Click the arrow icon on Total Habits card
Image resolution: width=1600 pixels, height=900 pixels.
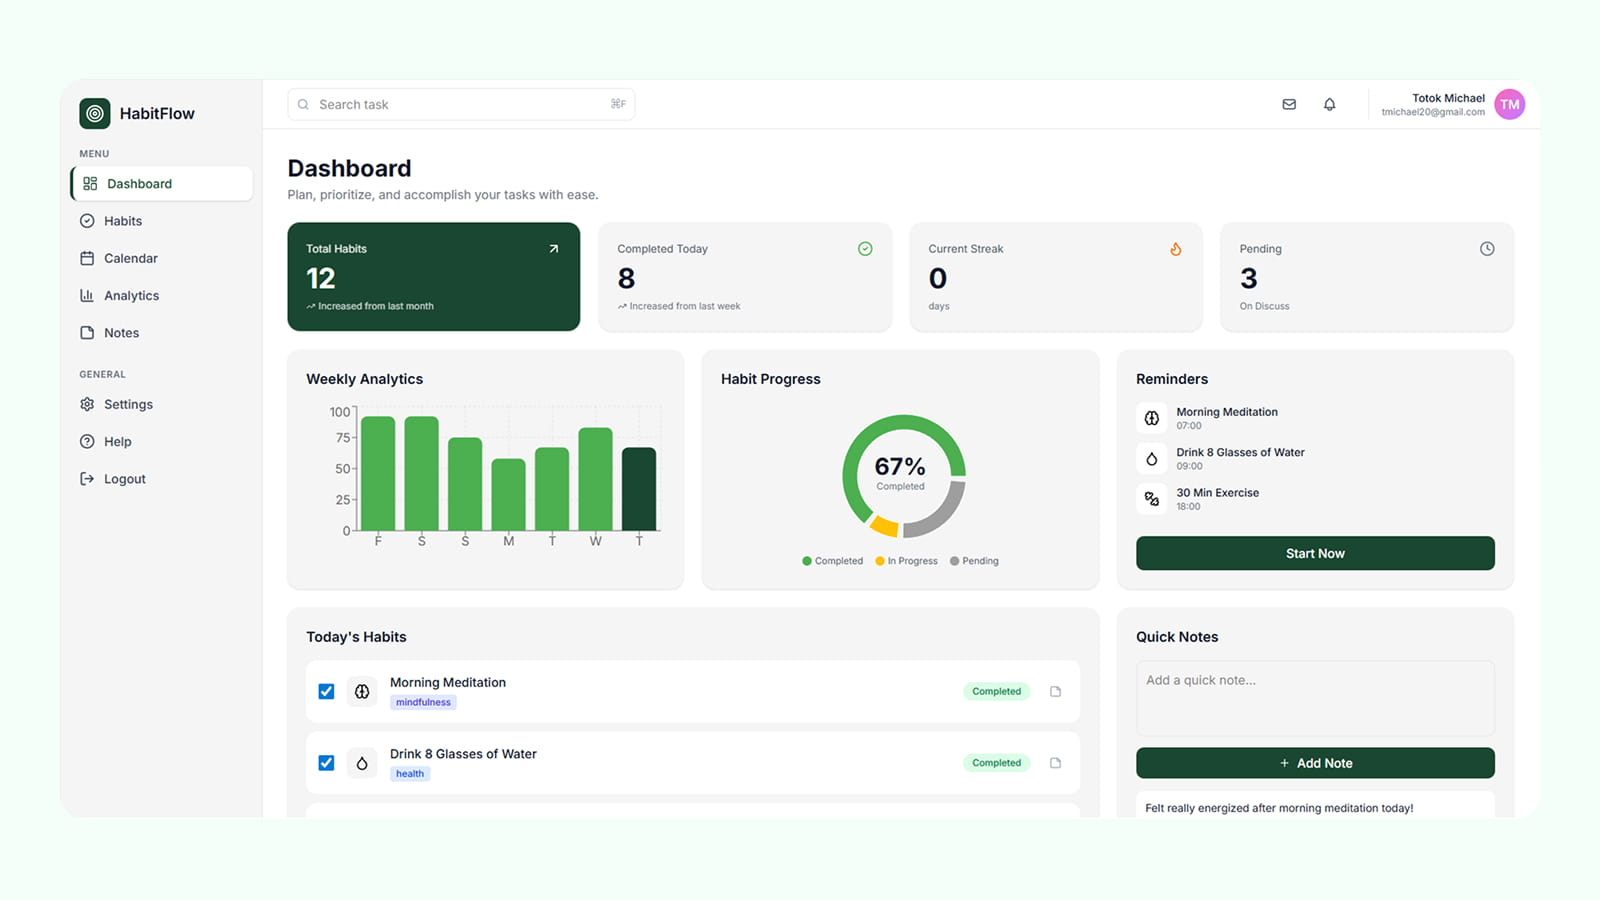point(554,249)
